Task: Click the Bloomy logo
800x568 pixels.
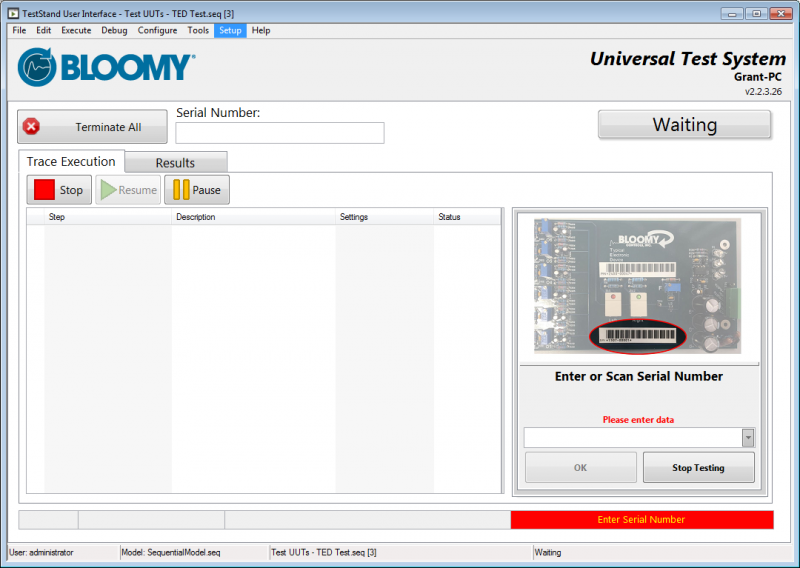Action: (106, 67)
